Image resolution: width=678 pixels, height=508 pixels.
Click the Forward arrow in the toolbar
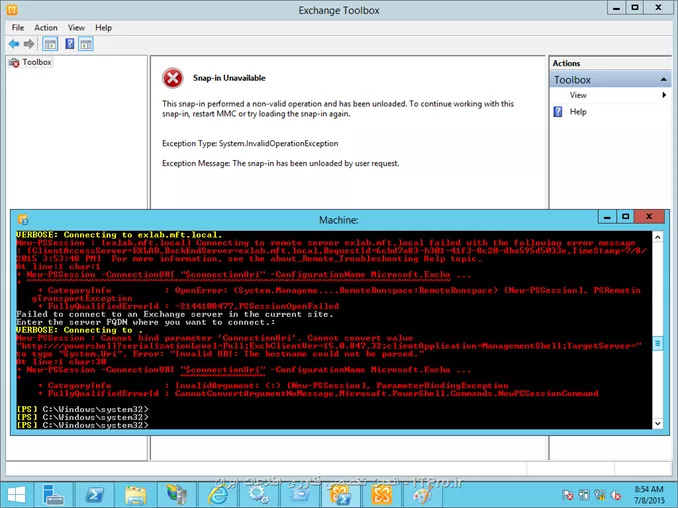pos(29,44)
